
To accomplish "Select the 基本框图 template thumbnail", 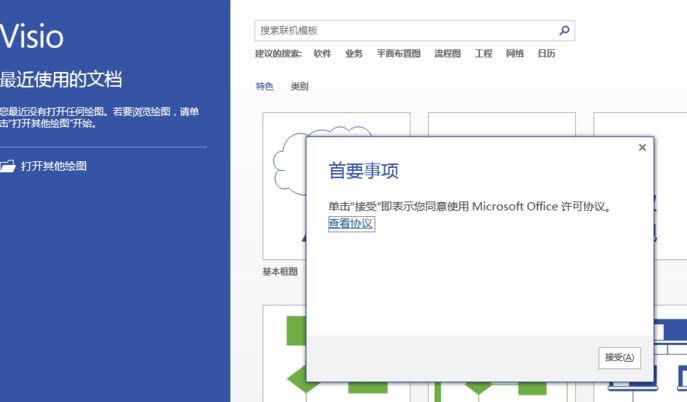I will (283, 185).
